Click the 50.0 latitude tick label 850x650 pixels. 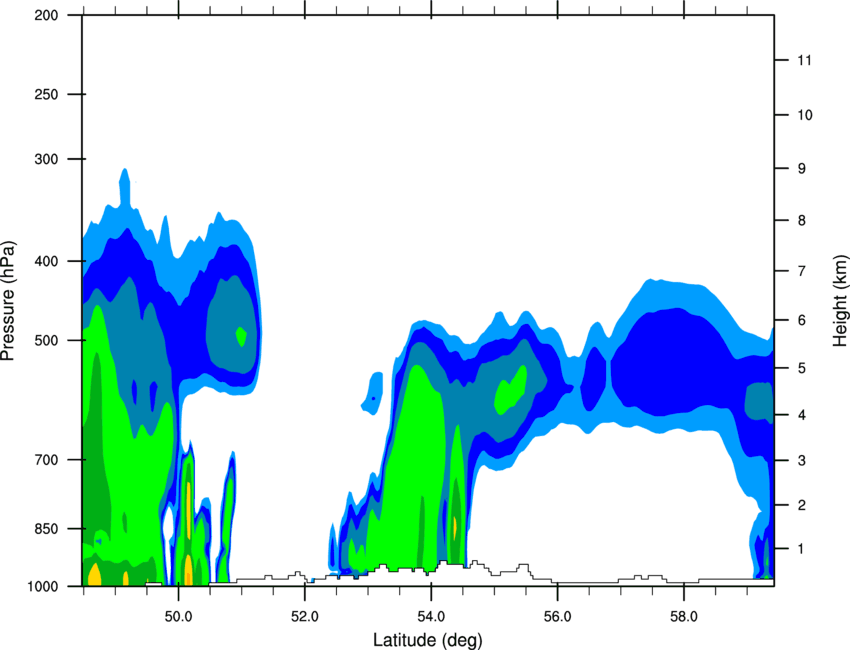178,617
